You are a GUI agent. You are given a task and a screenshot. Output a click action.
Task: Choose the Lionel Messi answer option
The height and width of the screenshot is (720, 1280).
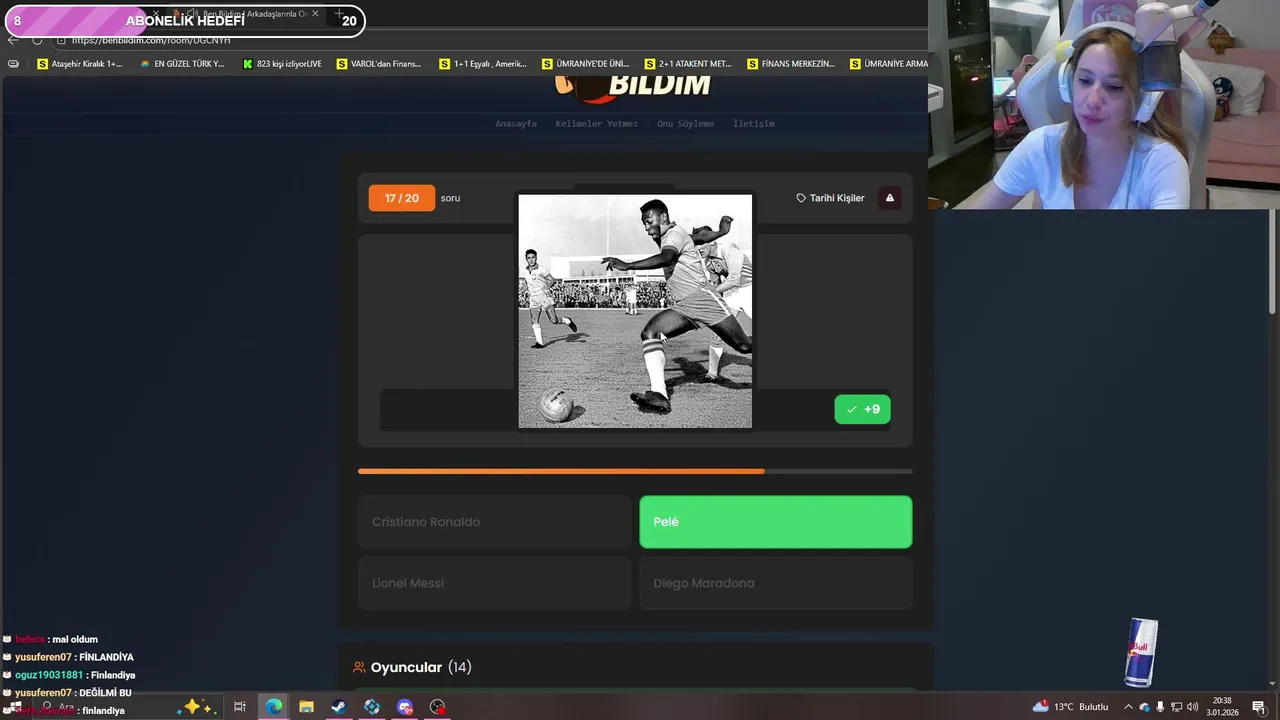click(x=494, y=583)
